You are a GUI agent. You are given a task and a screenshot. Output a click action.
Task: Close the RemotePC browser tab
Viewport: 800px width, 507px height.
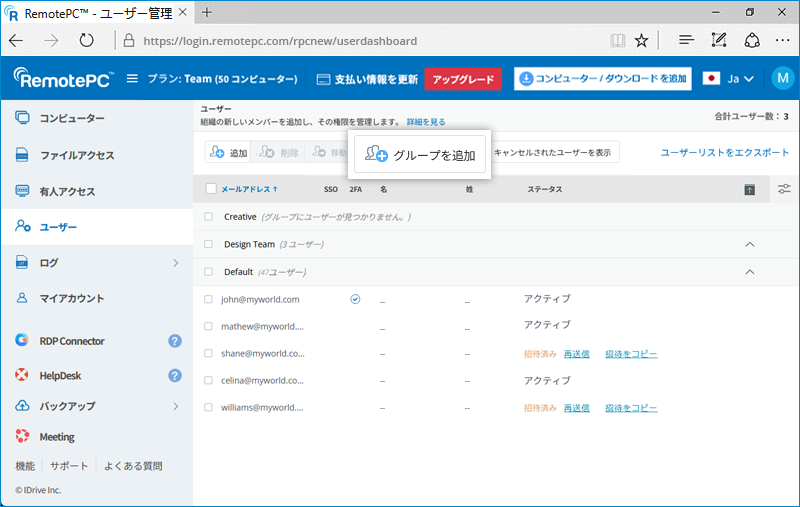pos(183,12)
